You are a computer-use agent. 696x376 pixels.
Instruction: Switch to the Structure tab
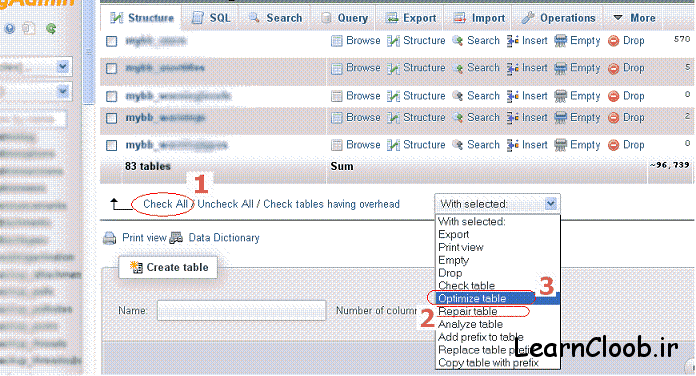pyautogui.click(x=142, y=18)
